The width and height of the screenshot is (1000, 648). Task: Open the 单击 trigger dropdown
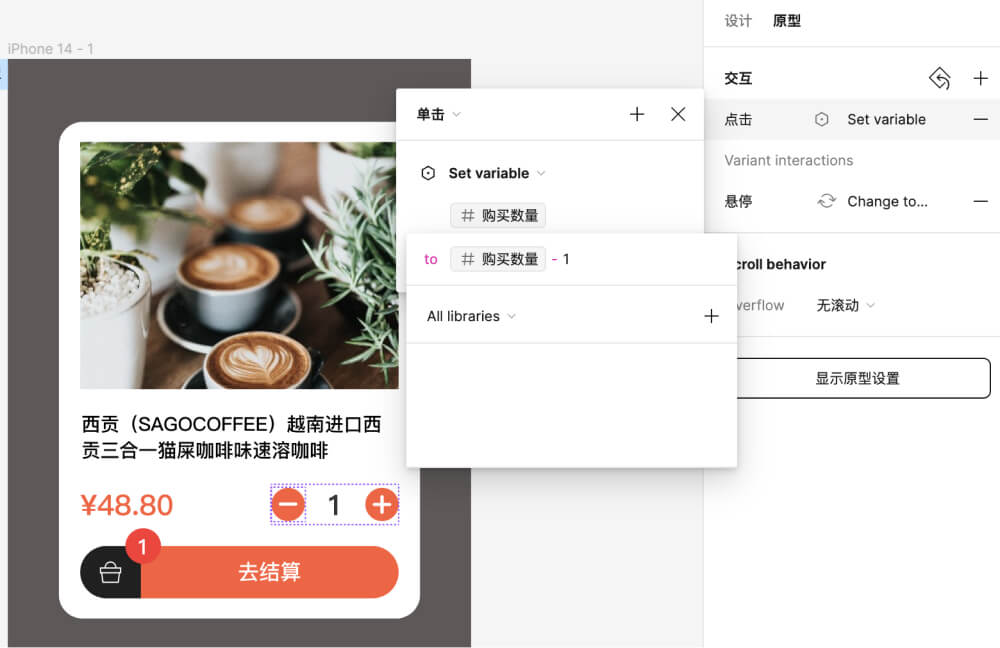point(439,115)
